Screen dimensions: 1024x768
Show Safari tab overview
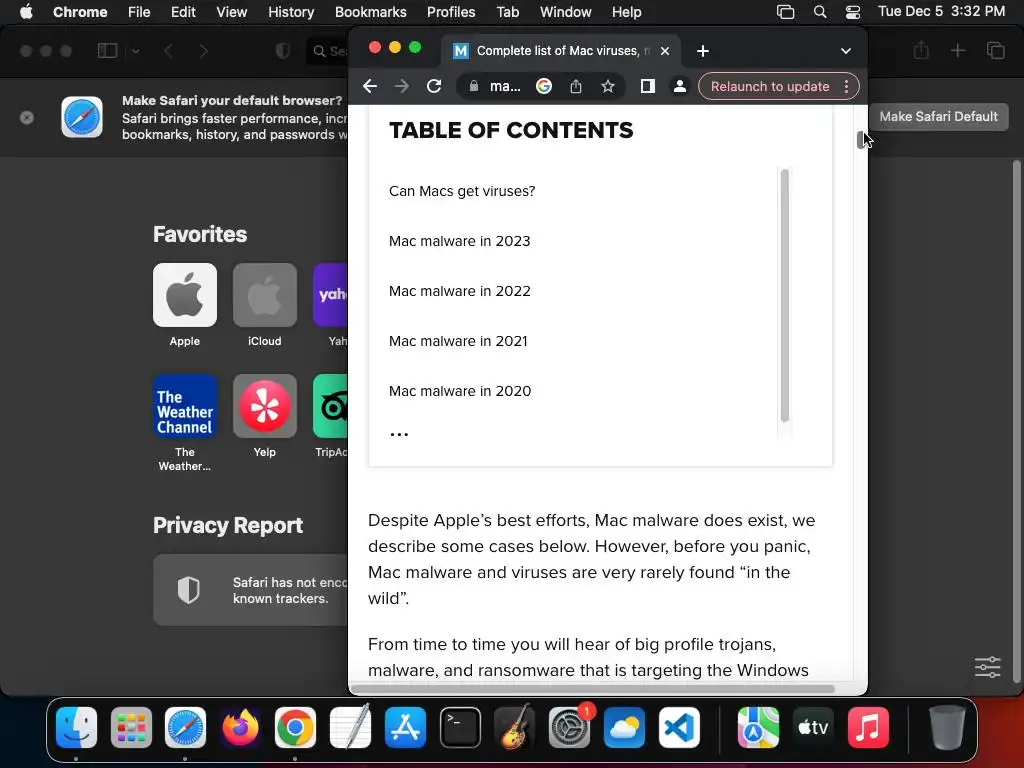click(x=995, y=50)
